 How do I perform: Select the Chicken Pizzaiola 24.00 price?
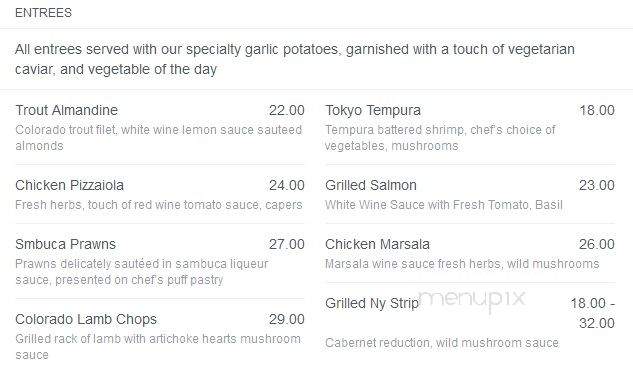(x=287, y=185)
